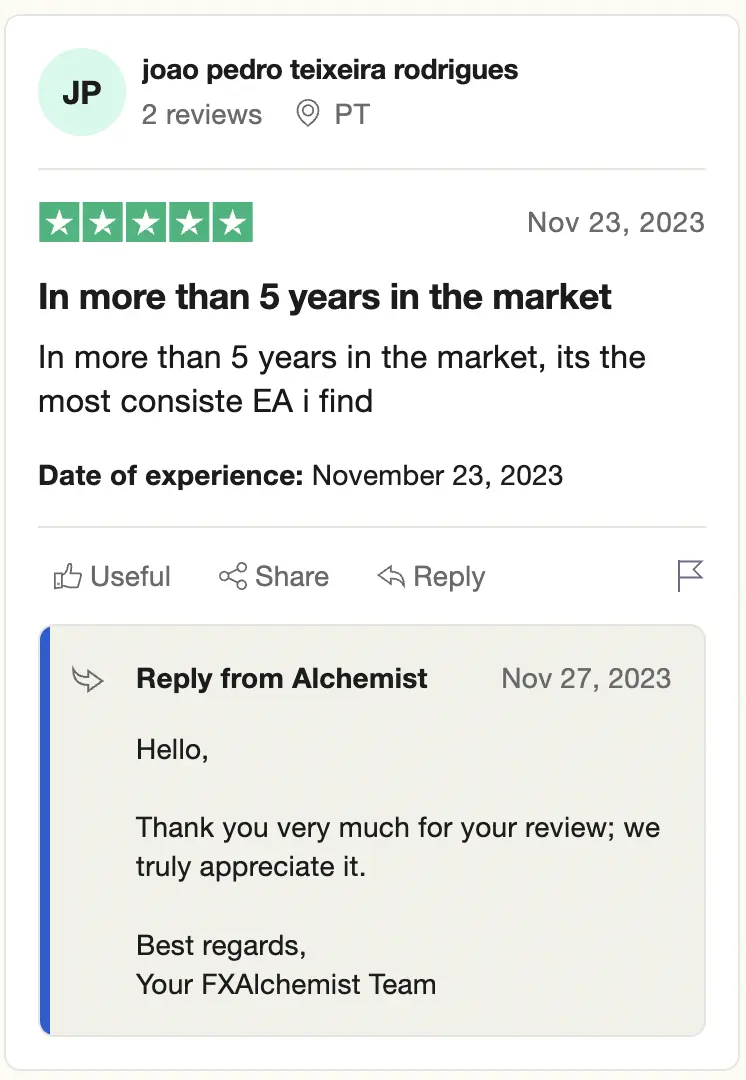Image resolution: width=746 pixels, height=1080 pixels.
Task: Click the review date Nov 23, 2023
Action: click(616, 222)
